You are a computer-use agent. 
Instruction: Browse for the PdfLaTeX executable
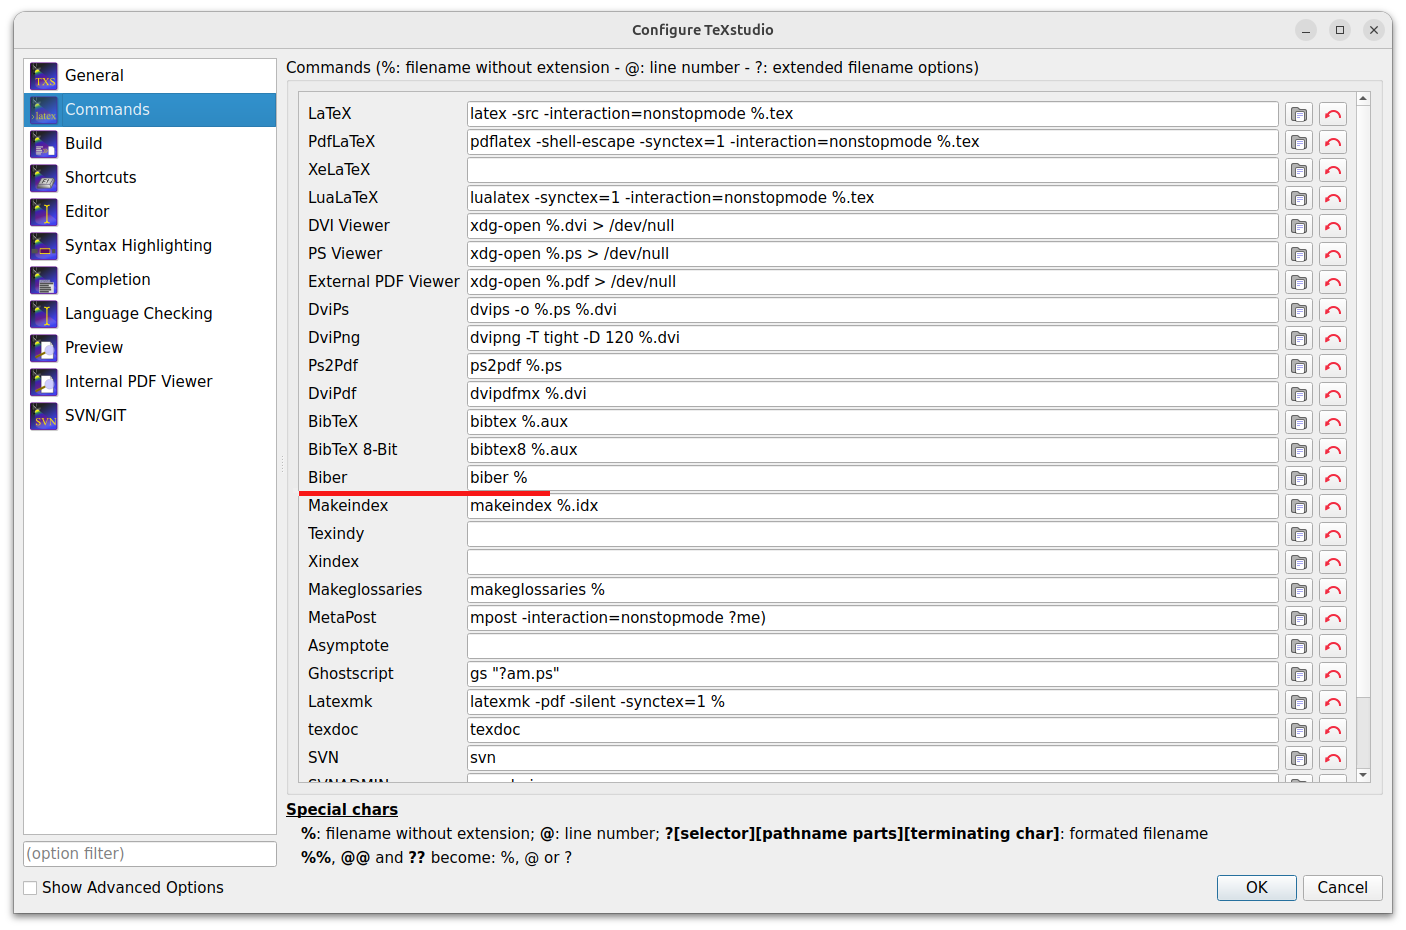1298,142
